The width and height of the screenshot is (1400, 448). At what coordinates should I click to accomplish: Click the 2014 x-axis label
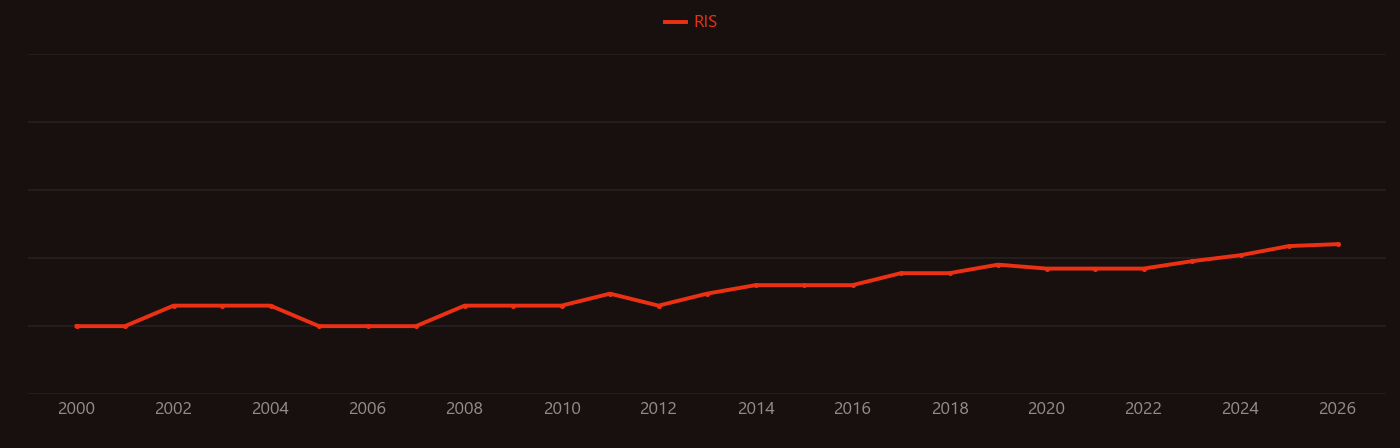(x=756, y=409)
